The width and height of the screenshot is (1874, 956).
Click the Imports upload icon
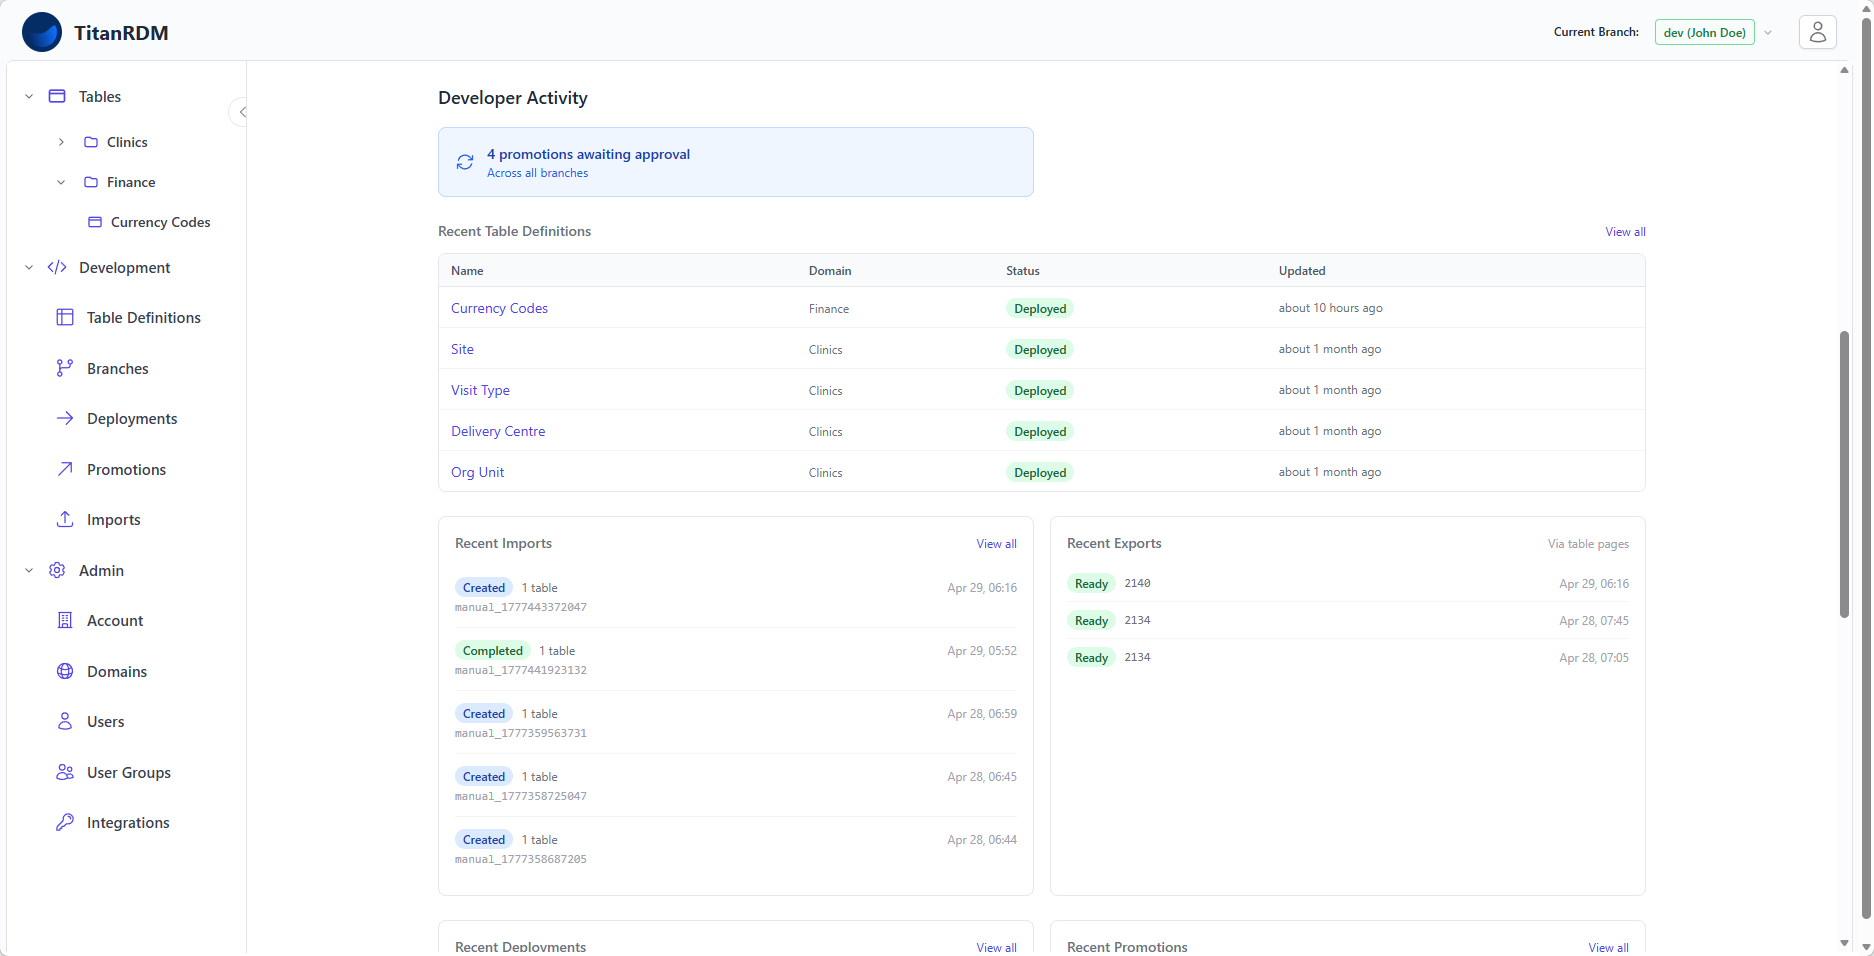point(65,519)
